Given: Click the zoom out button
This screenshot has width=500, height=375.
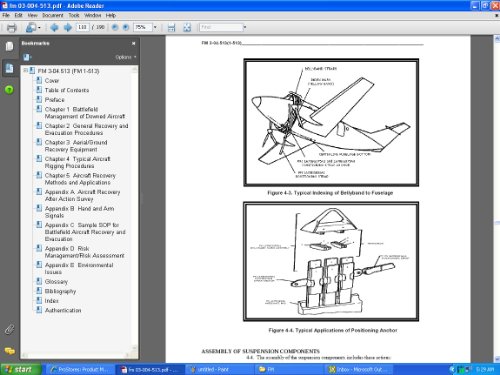Looking at the screenshot, I should tap(115, 27).
